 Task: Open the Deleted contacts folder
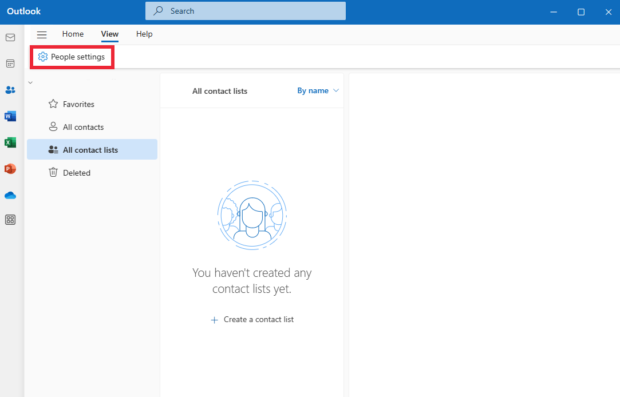click(92, 173)
